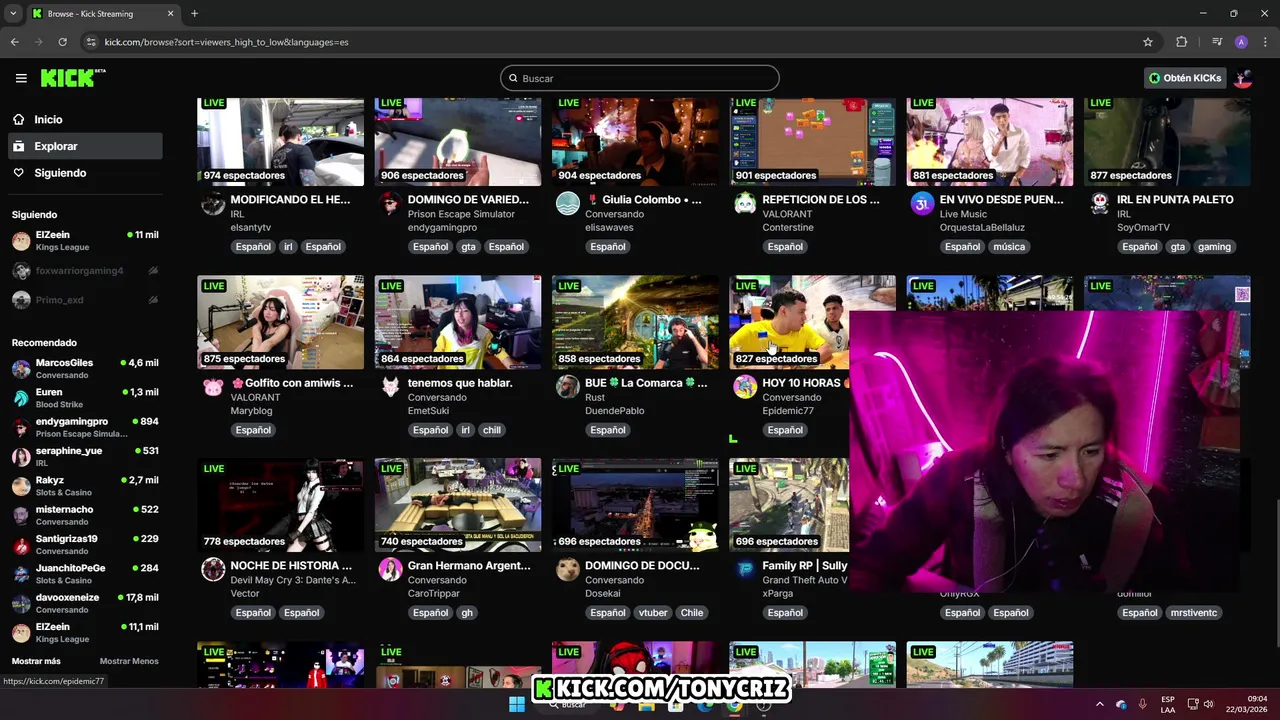Click Dosekai channel avatar
The height and width of the screenshot is (720, 1280).
click(x=568, y=570)
